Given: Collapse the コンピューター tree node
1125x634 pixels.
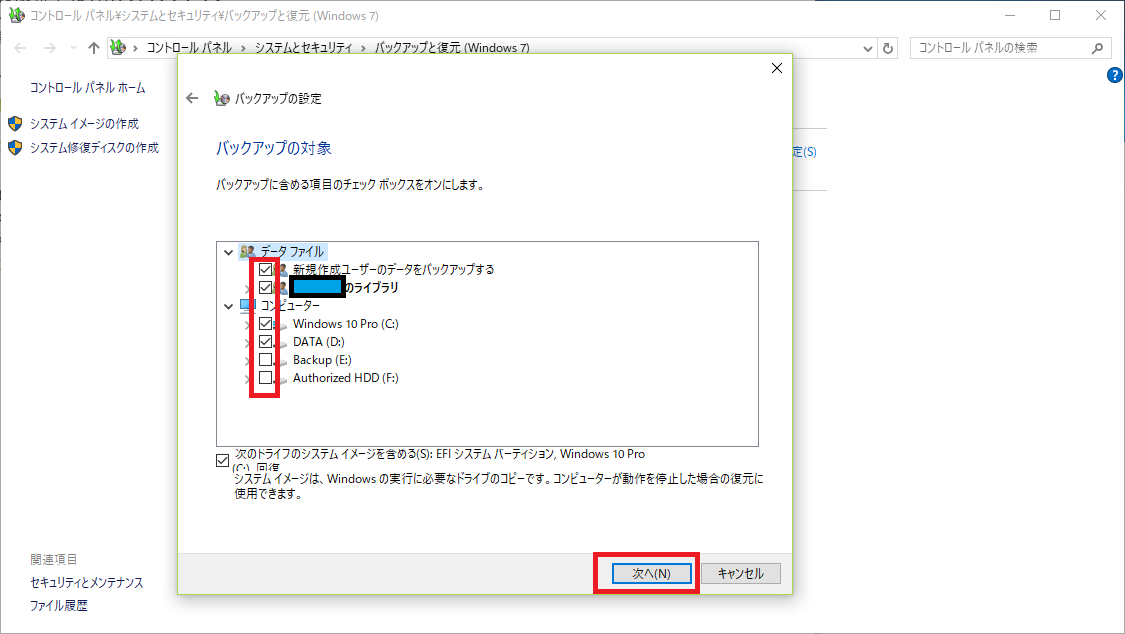Looking at the screenshot, I should (229, 306).
